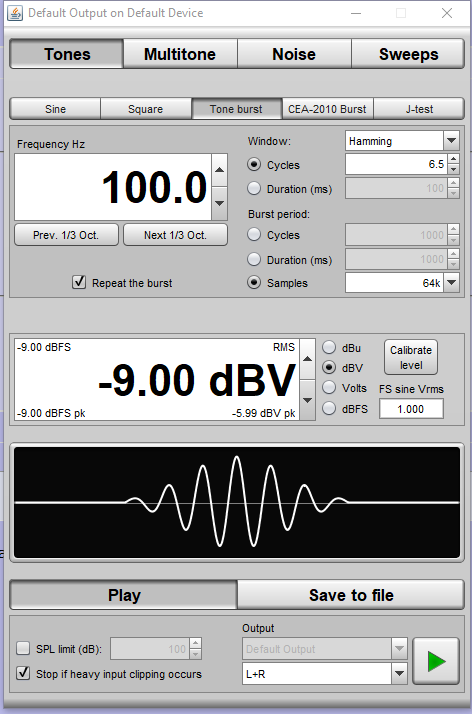Open the 64k samples dropdown
Screen dimensions: 472x714
point(451,283)
